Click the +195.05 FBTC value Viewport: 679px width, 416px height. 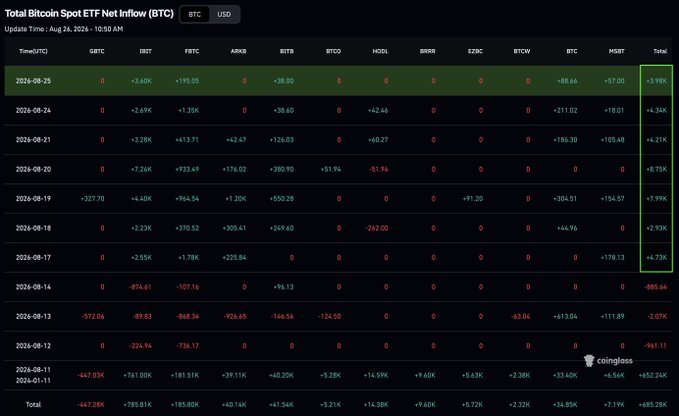click(x=187, y=81)
